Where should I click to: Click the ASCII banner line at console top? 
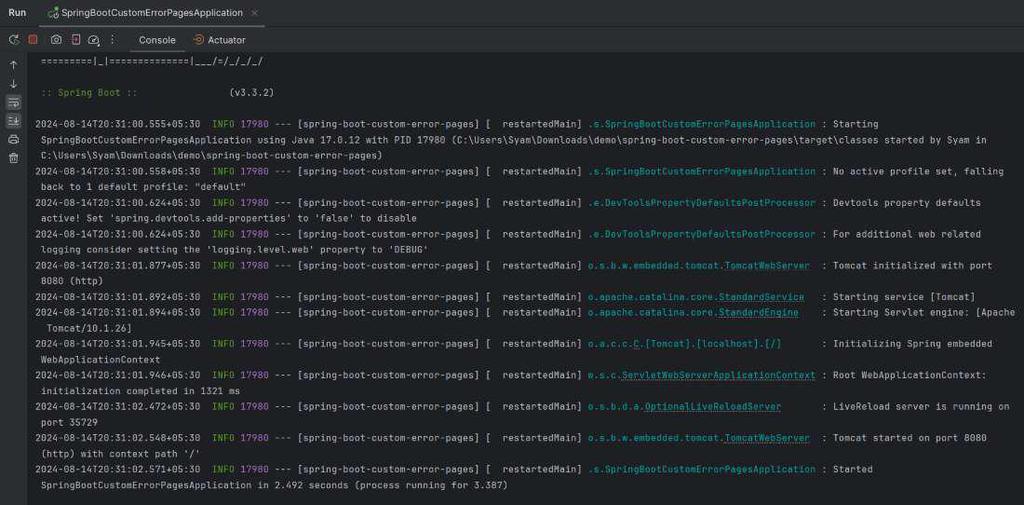(x=152, y=61)
